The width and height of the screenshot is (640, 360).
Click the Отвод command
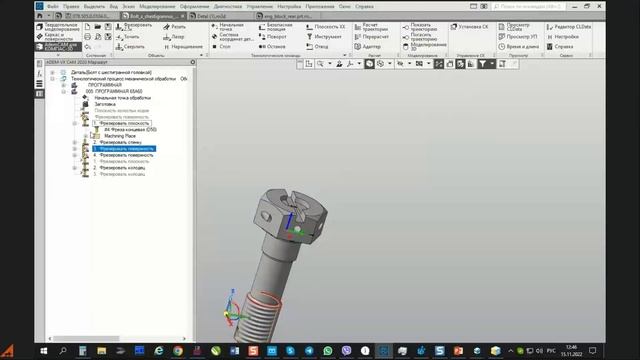(x=317, y=47)
